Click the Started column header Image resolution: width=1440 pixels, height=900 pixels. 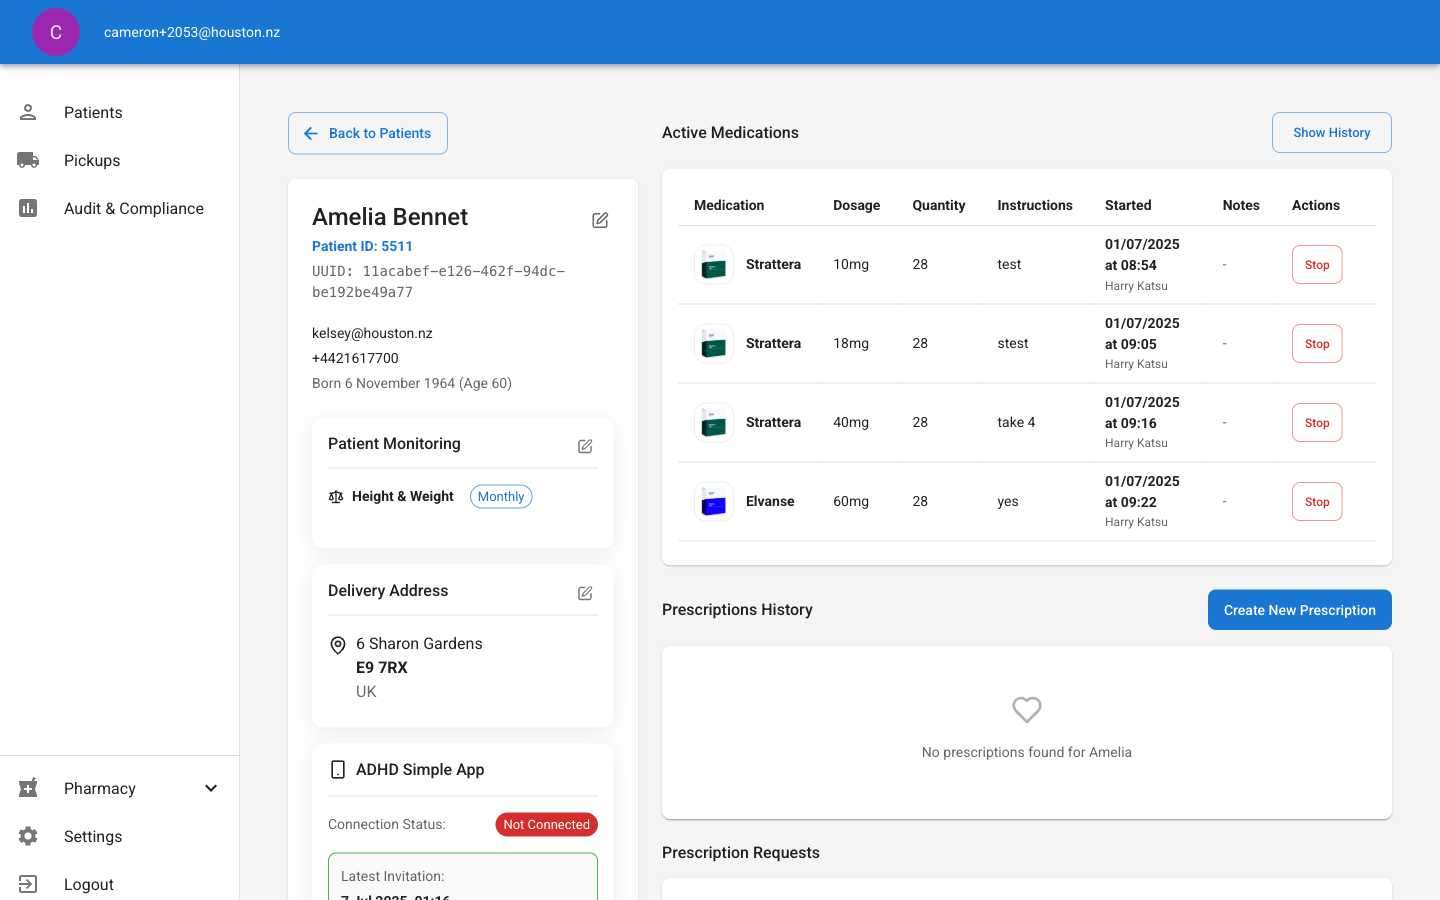1128,205
